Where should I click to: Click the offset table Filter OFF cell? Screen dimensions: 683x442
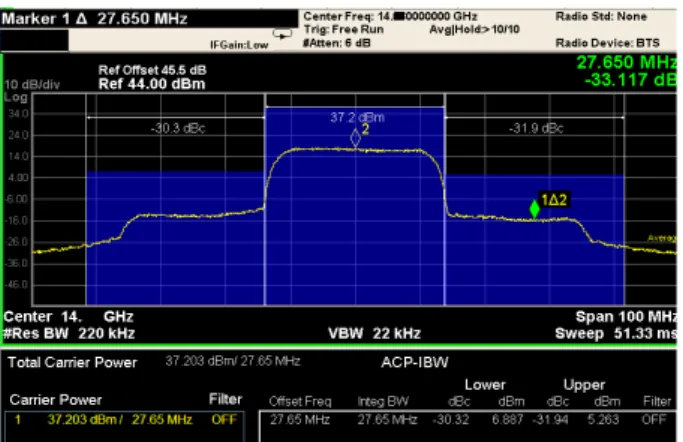coord(654,420)
